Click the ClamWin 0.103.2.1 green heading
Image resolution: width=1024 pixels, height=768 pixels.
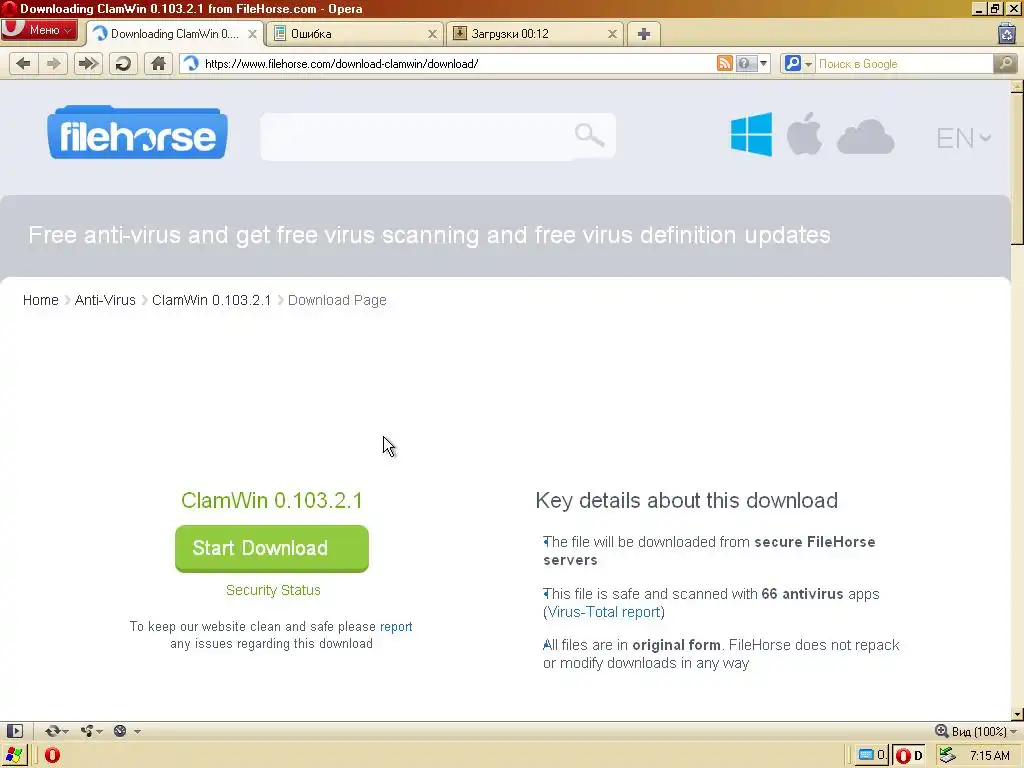click(272, 500)
